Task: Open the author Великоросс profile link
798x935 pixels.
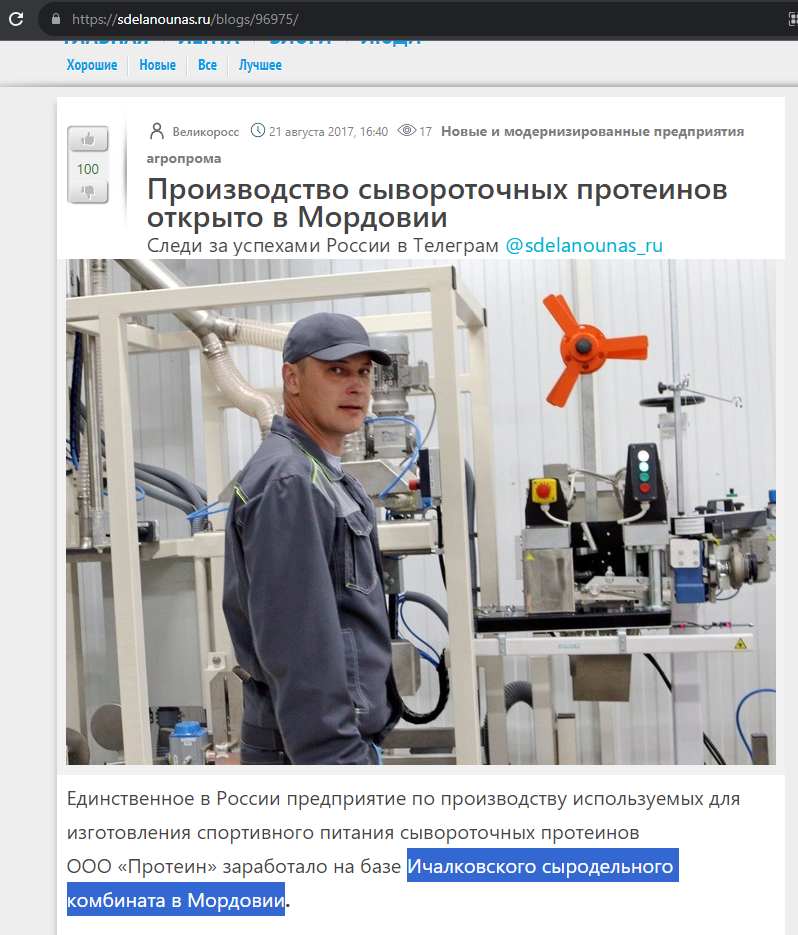Action: click(x=206, y=132)
